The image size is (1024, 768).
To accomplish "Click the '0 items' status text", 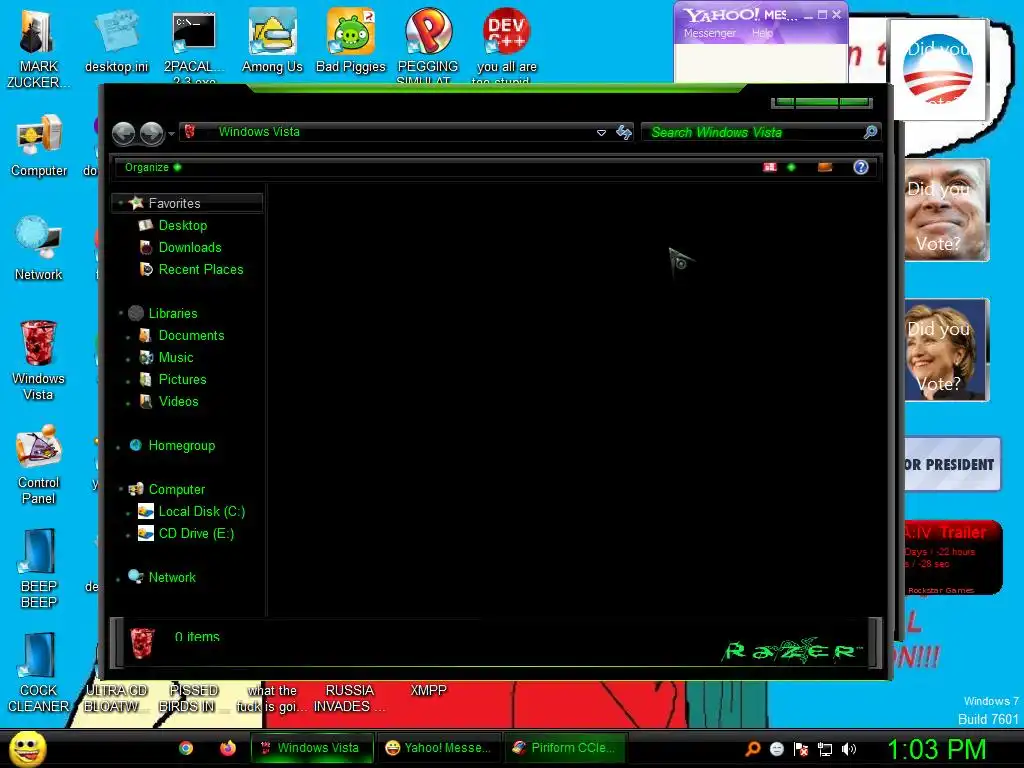I will [197, 636].
